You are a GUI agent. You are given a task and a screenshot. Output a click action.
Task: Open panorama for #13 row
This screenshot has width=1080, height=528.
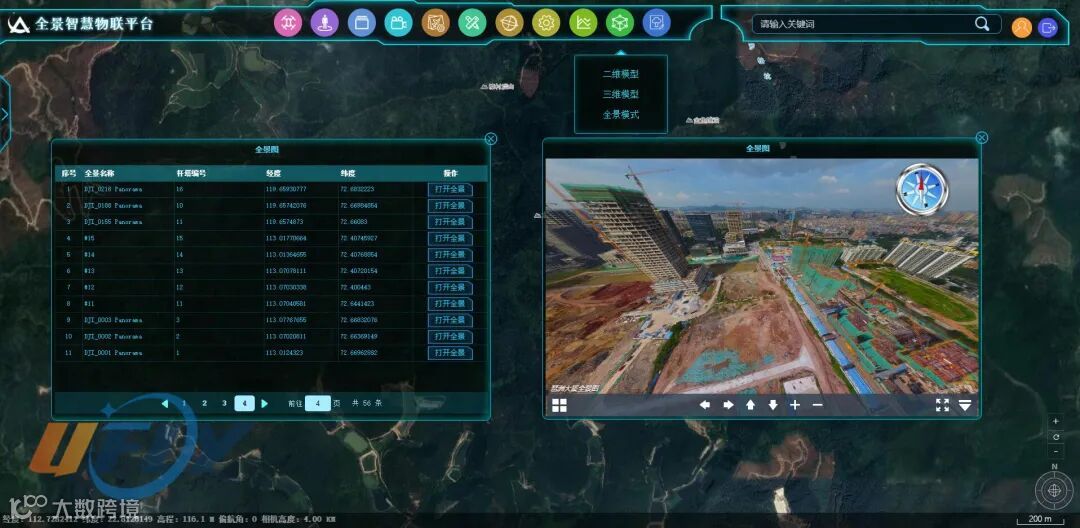[450, 271]
